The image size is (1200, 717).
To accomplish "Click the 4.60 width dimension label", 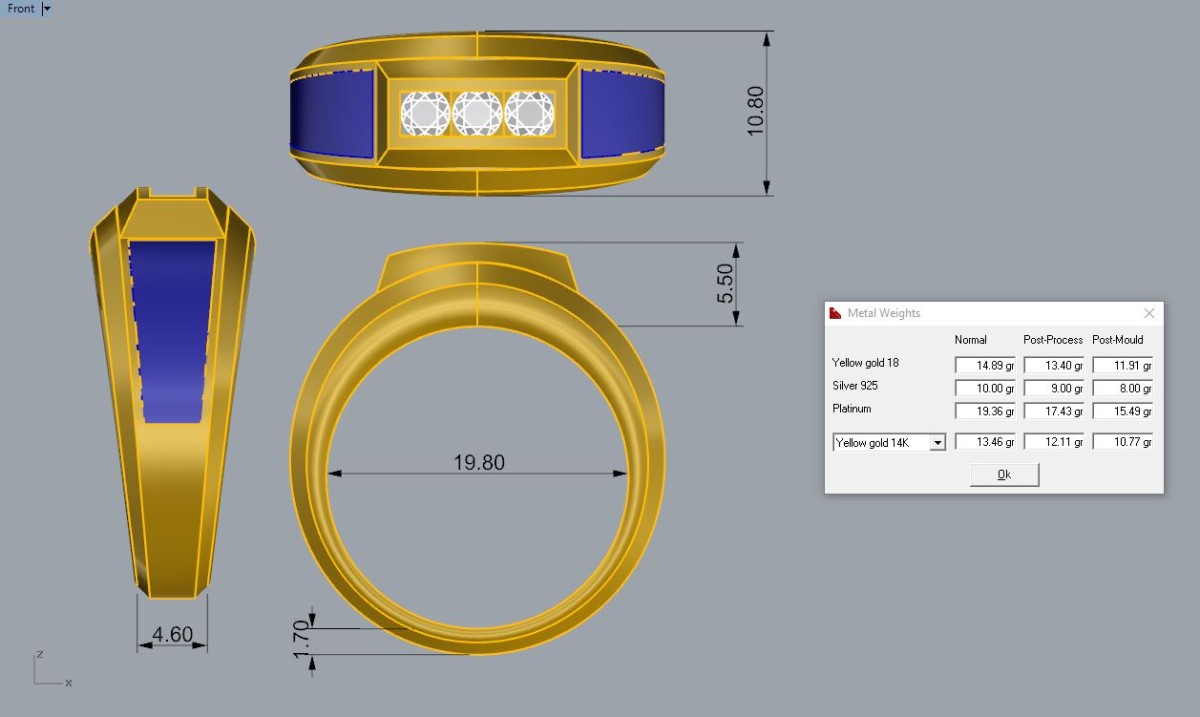I will pos(172,634).
